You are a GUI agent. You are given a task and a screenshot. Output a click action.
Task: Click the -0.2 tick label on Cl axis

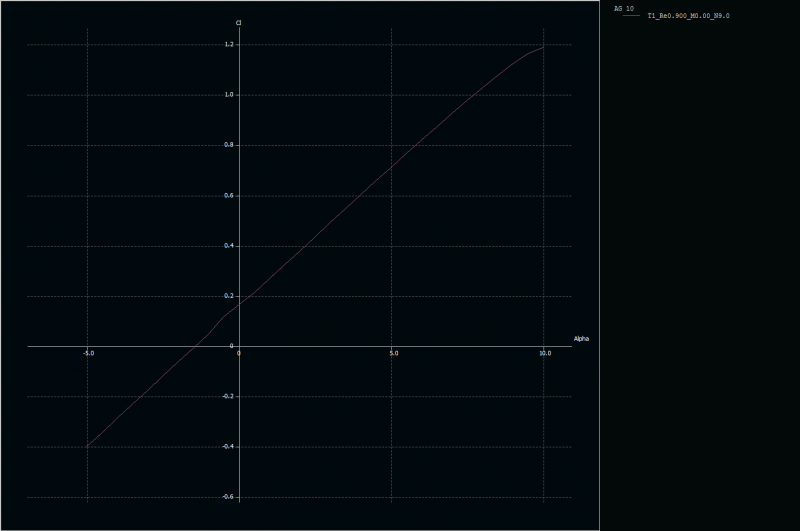228,396
